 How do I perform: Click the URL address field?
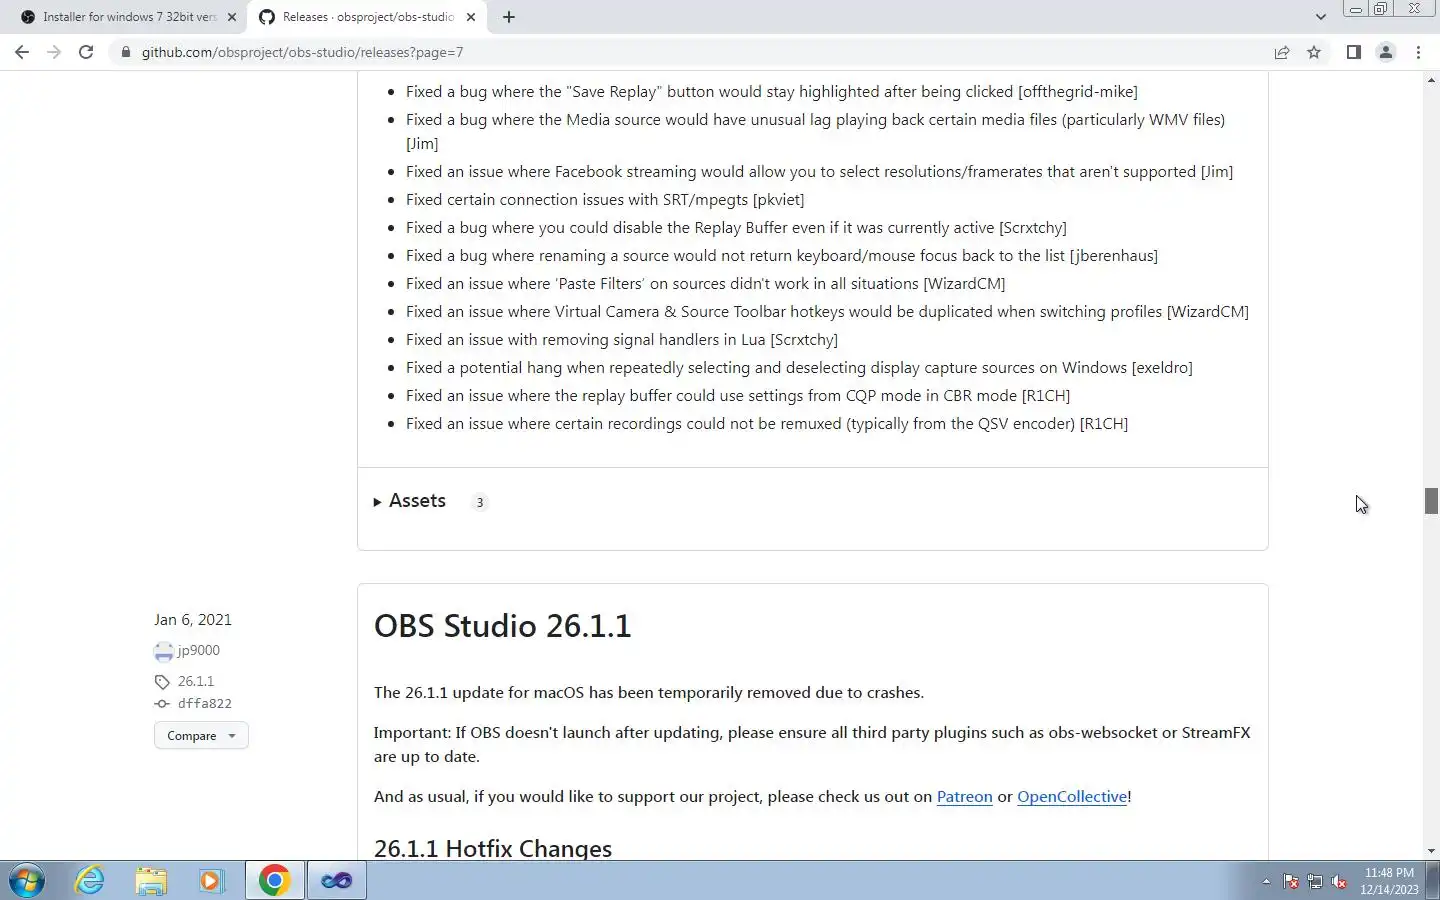tap(690, 52)
